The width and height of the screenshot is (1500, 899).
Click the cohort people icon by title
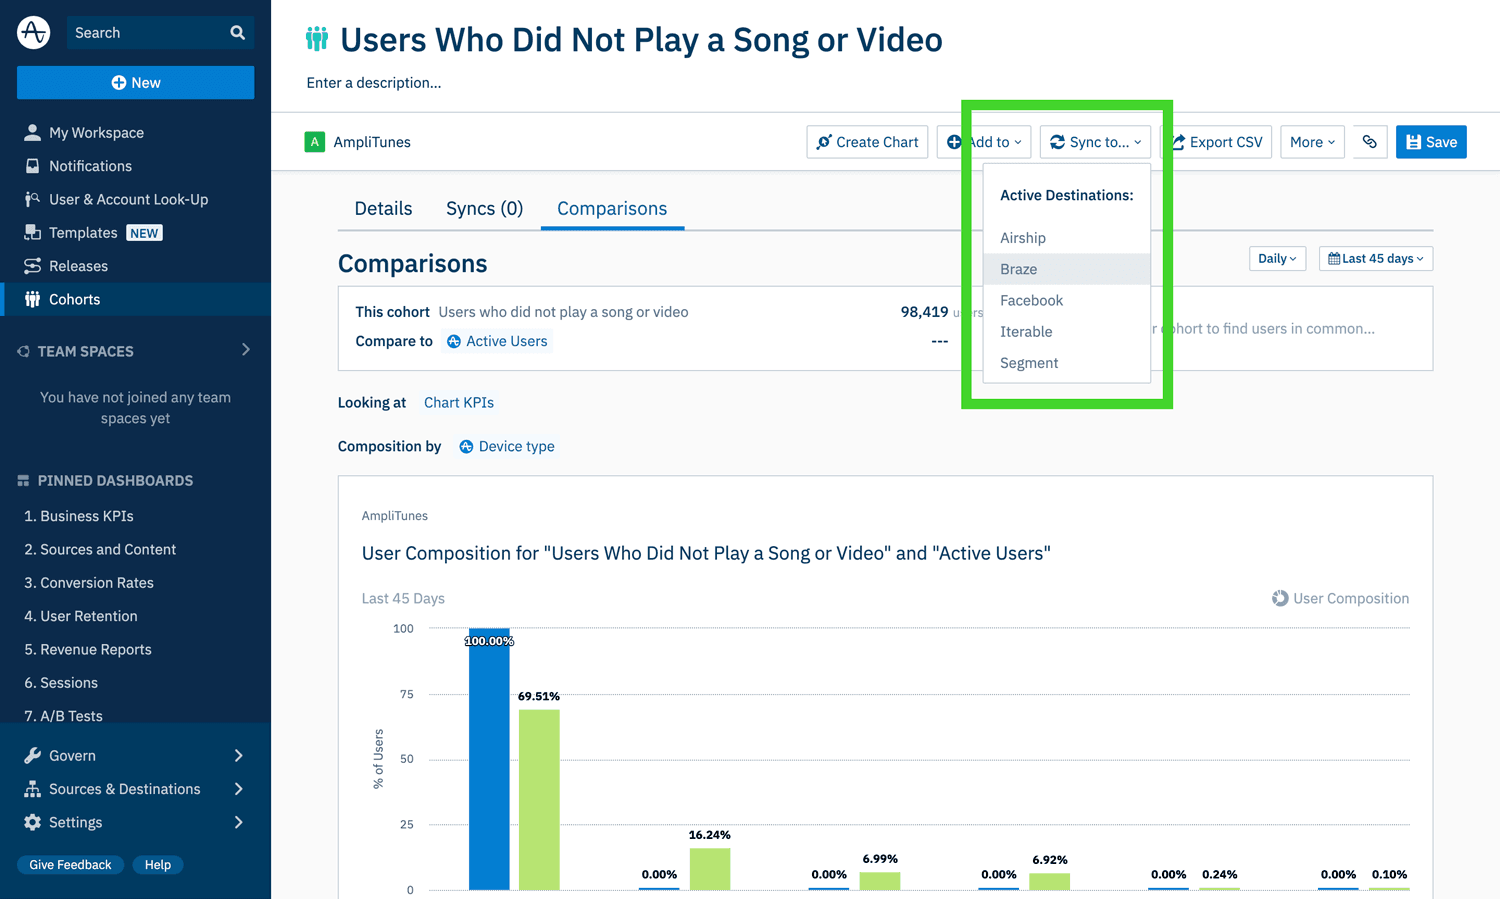317,40
